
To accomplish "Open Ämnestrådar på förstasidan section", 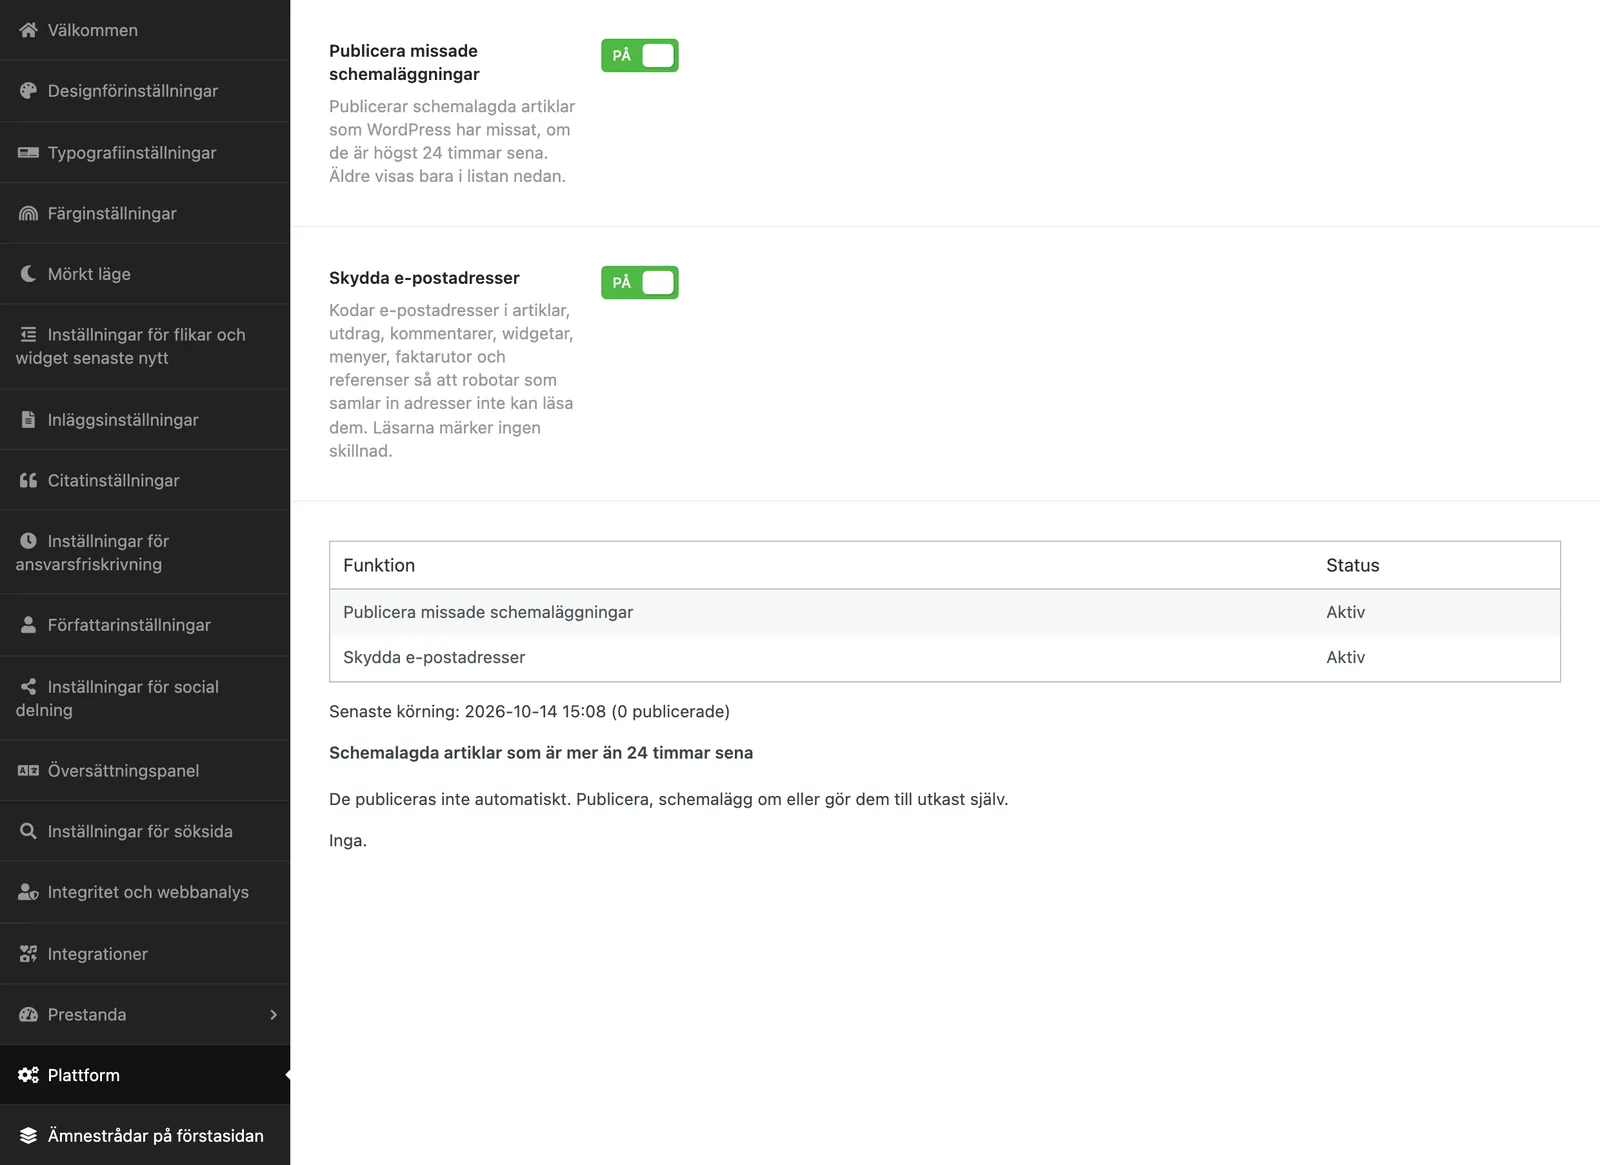I will coord(145,1136).
